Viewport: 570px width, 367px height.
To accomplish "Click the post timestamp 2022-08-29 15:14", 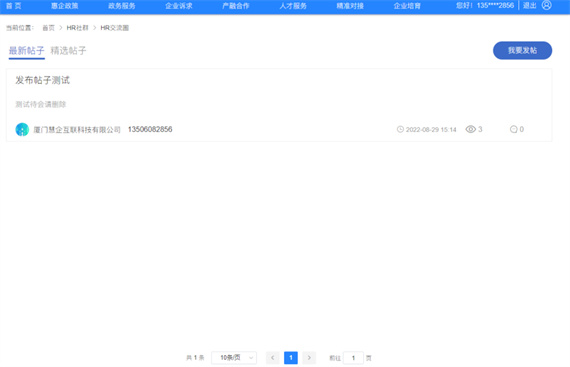I will click(x=431, y=129).
